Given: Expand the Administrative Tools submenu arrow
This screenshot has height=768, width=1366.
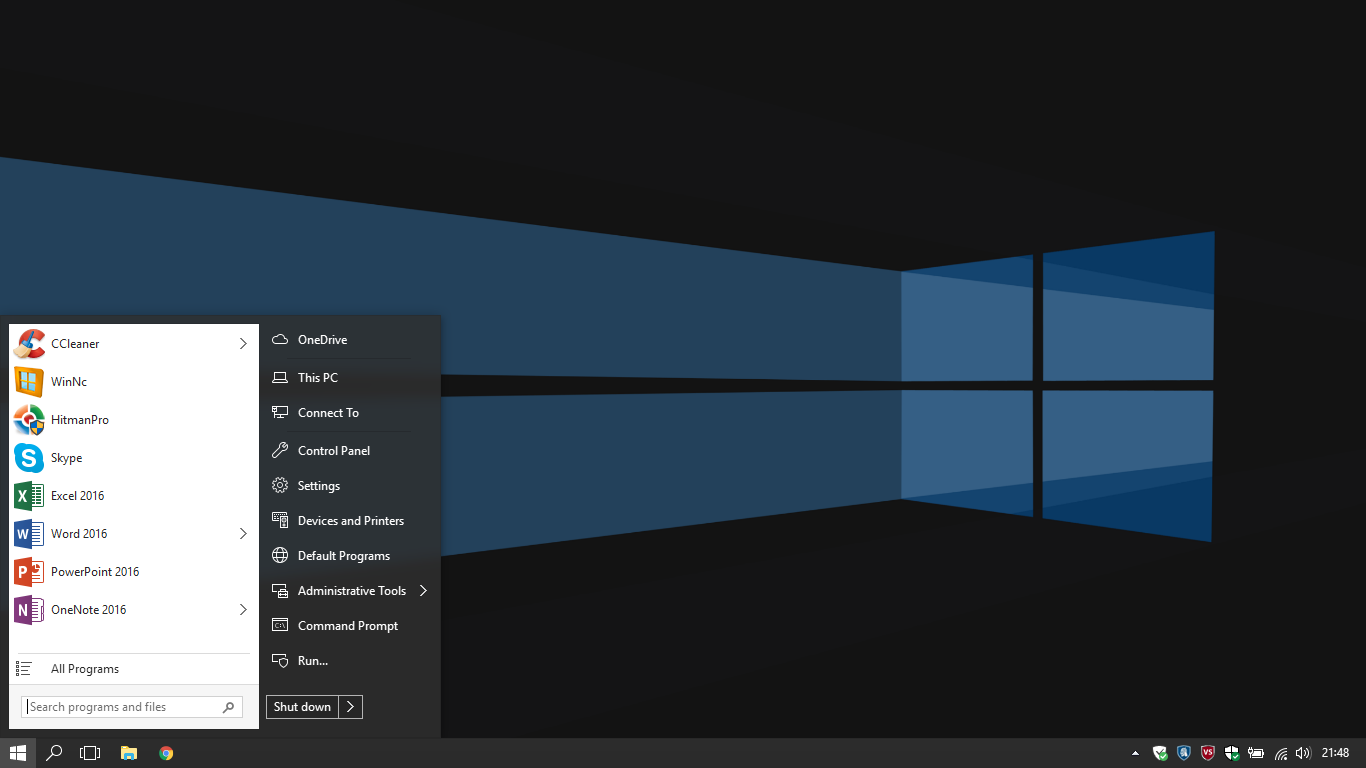Looking at the screenshot, I should tap(424, 591).
